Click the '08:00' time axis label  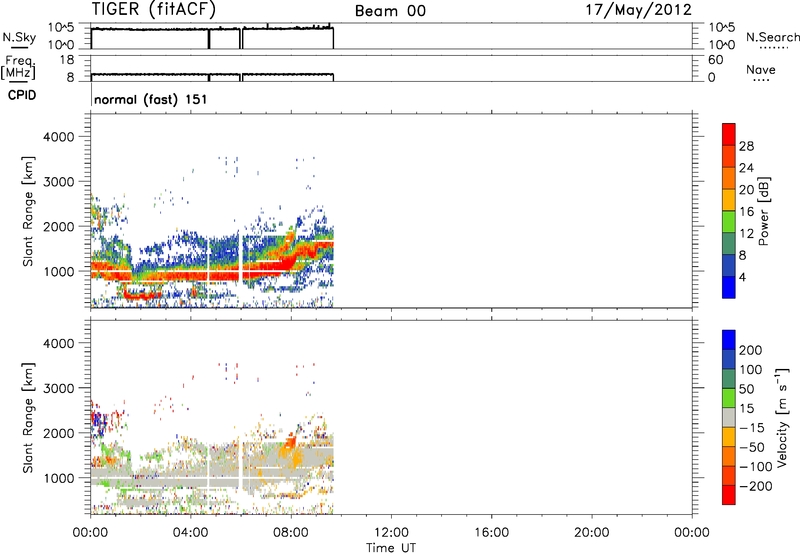pyautogui.click(x=291, y=533)
